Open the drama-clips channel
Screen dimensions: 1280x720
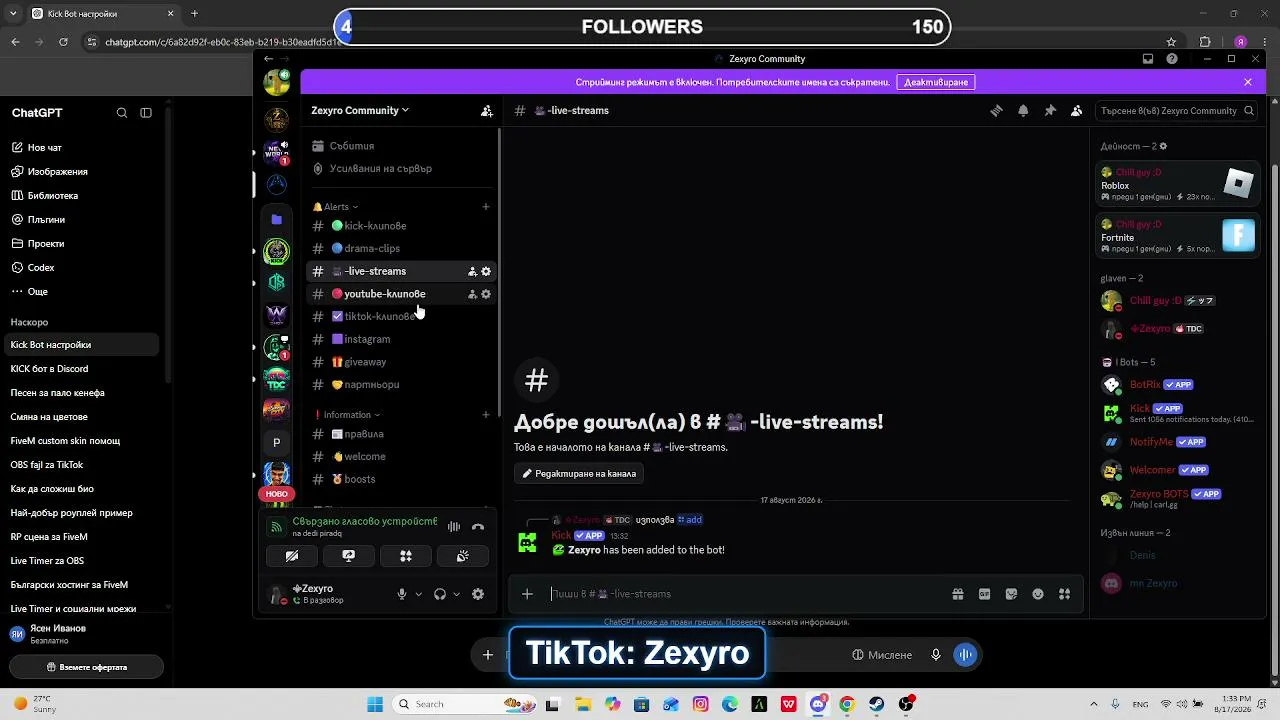pyautogui.click(x=400, y=249)
